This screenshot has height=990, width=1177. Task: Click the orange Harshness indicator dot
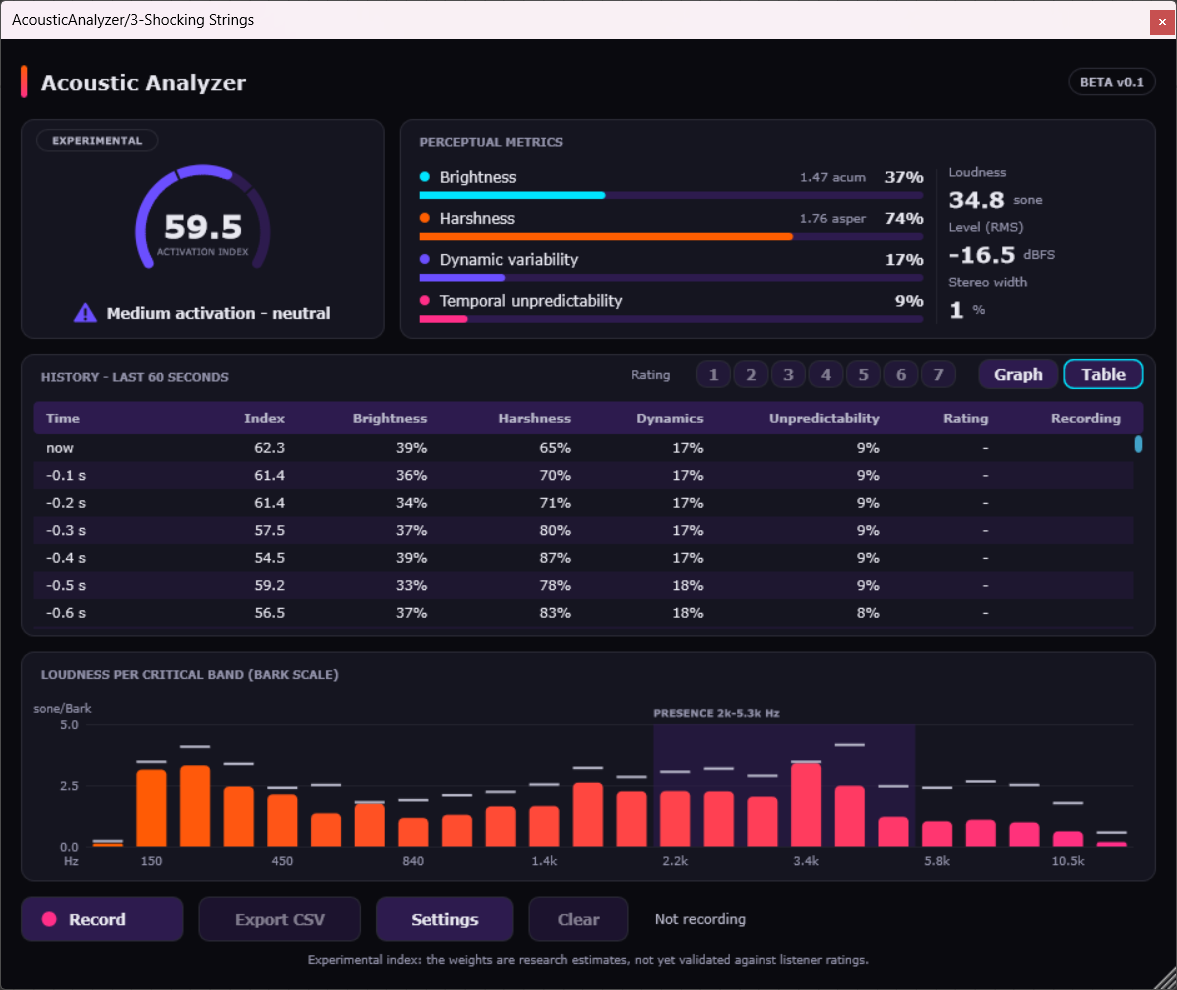click(425, 218)
